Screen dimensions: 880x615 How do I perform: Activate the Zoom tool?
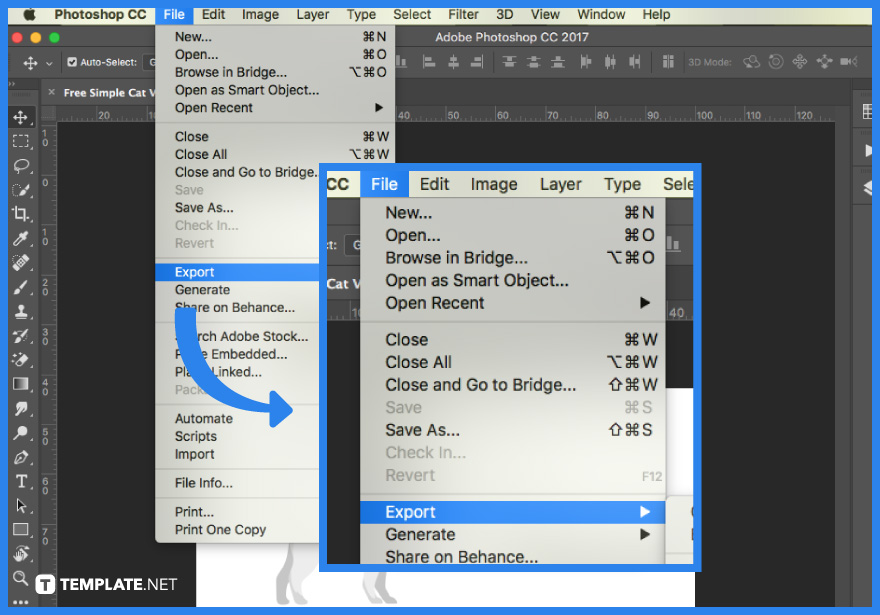click(x=20, y=578)
